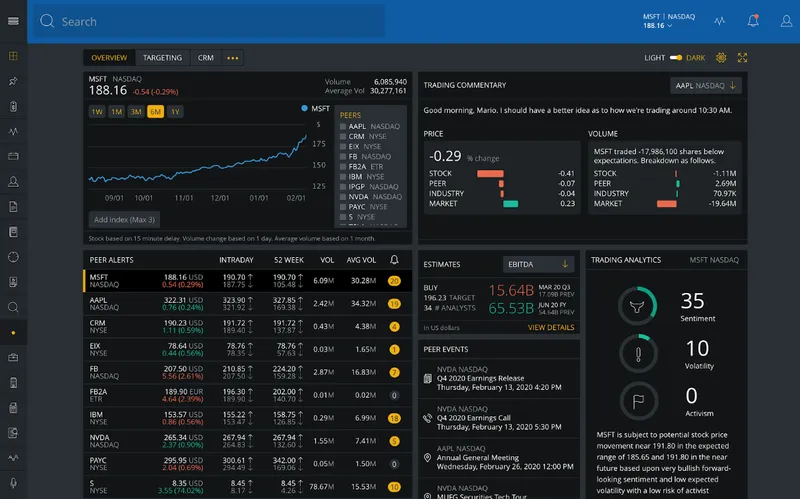Screen dimensions: 800x499
Task: Open the briefcase icon in the sidebar
Action: coord(13,358)
